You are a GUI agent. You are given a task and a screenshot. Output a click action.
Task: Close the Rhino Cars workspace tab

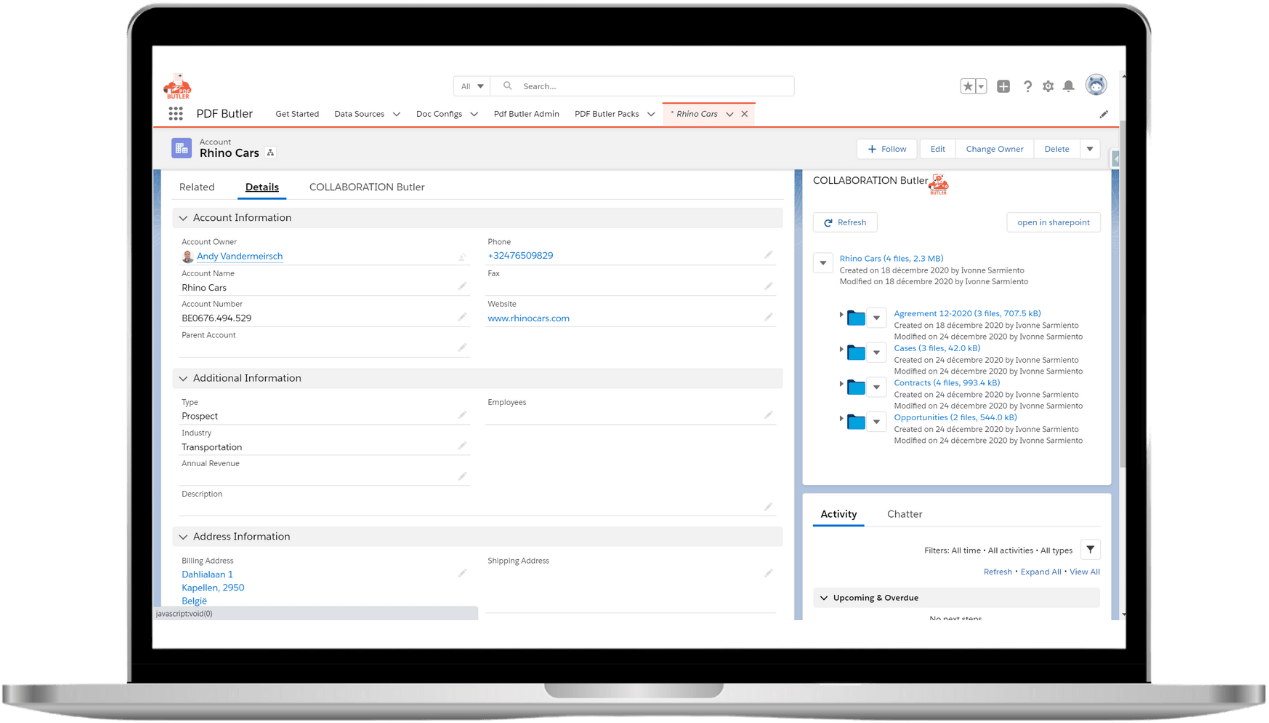[x=744, y=114]
